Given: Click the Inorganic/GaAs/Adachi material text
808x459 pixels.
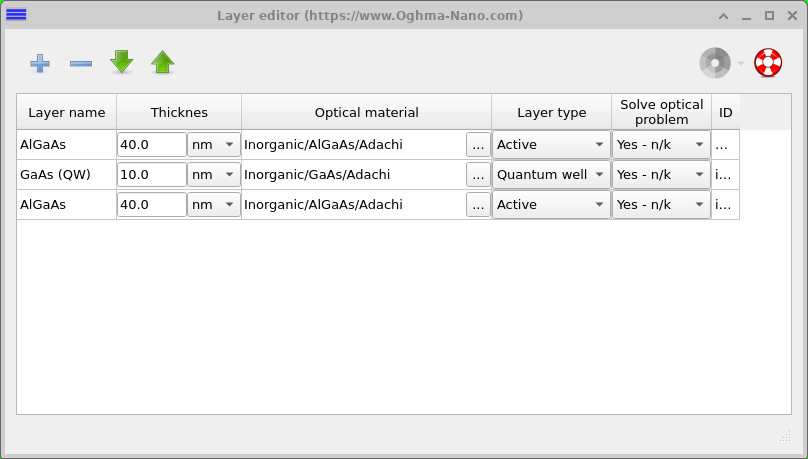Looking at the screenshot, I should [x=317, y=175].
